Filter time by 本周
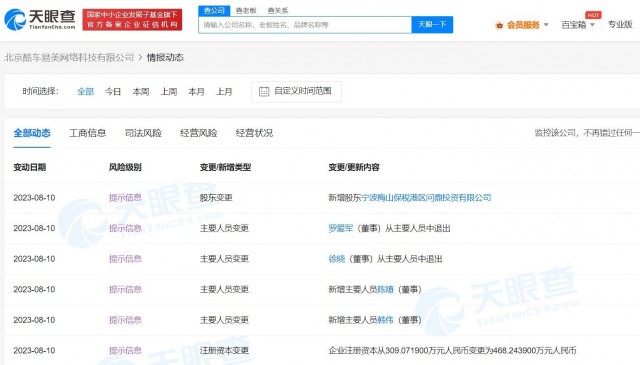This screenshot has width=640, height=365. (141, 91)
